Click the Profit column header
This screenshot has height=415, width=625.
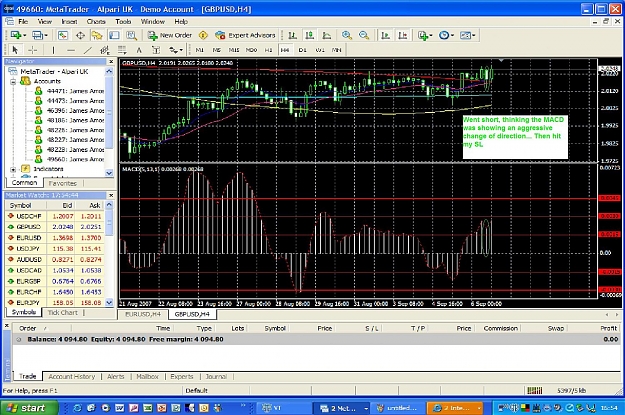[x=609, y=328]
